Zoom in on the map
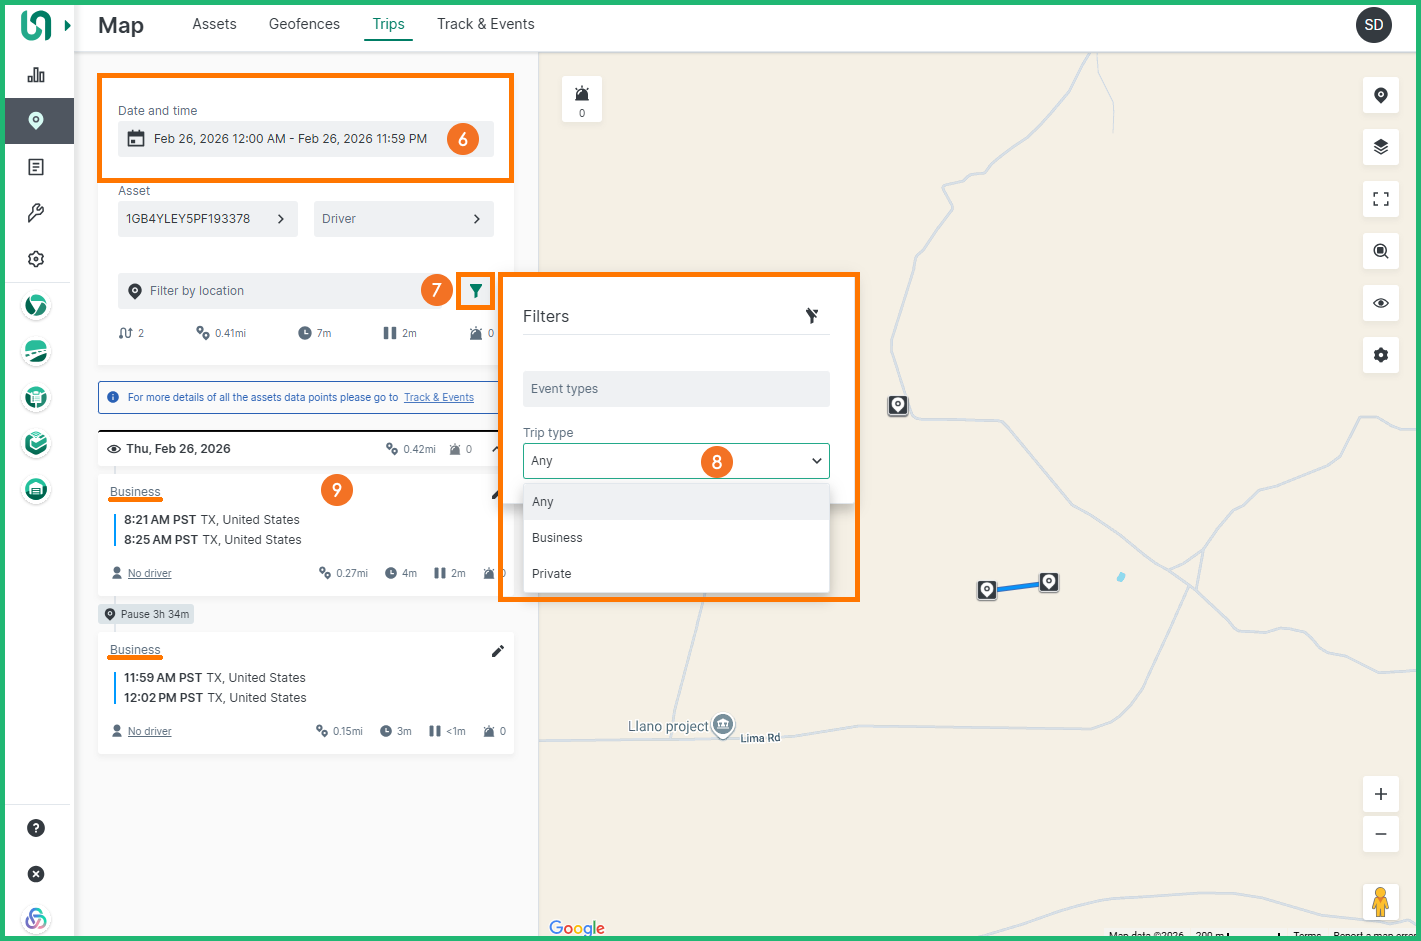 point(1380,794)
